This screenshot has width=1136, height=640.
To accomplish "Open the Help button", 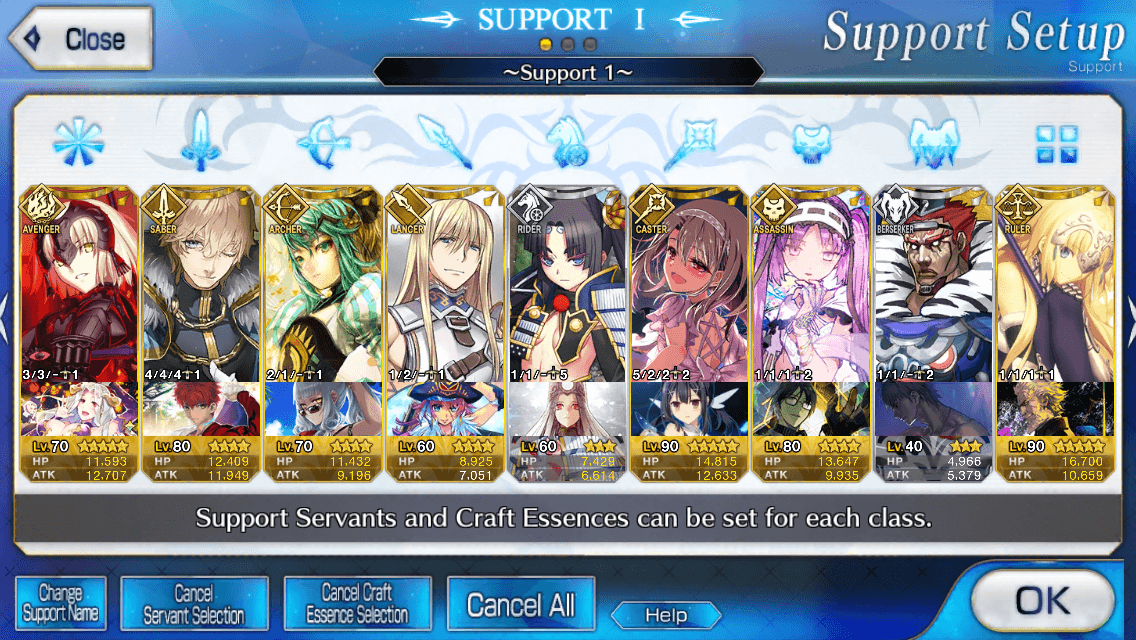I will tap(666, 615).
